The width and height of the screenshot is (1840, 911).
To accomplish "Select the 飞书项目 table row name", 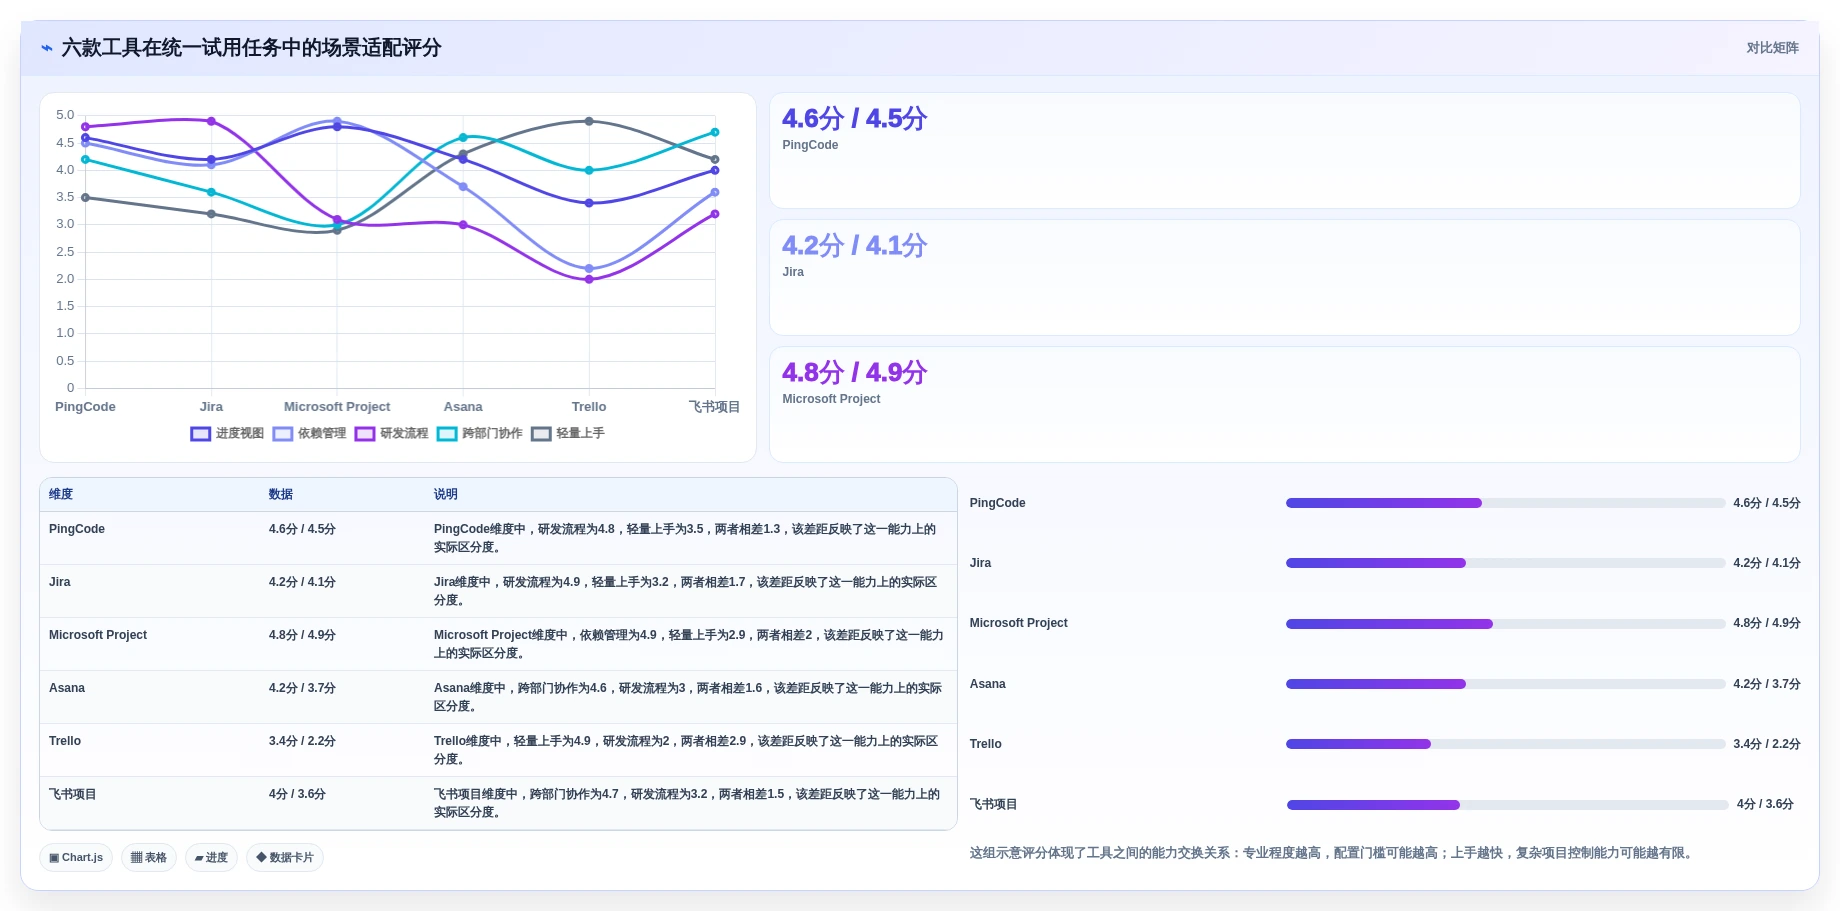I will (x=73, y=794).
